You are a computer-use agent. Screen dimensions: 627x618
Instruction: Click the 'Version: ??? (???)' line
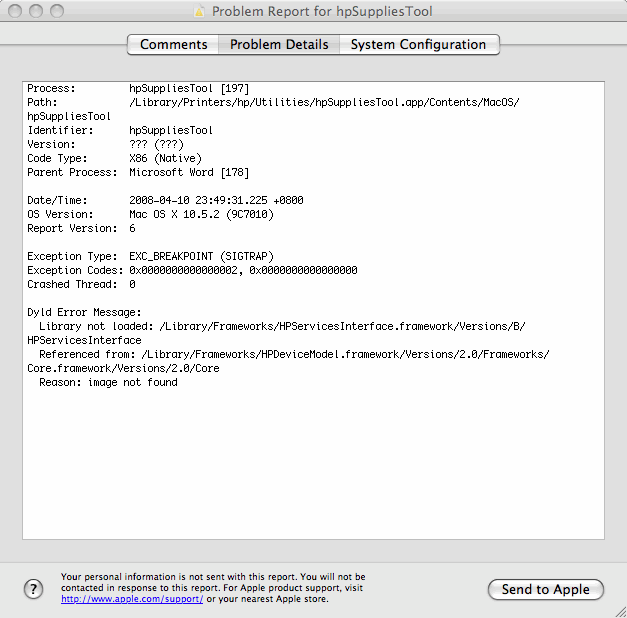click(x=105, y=144)
